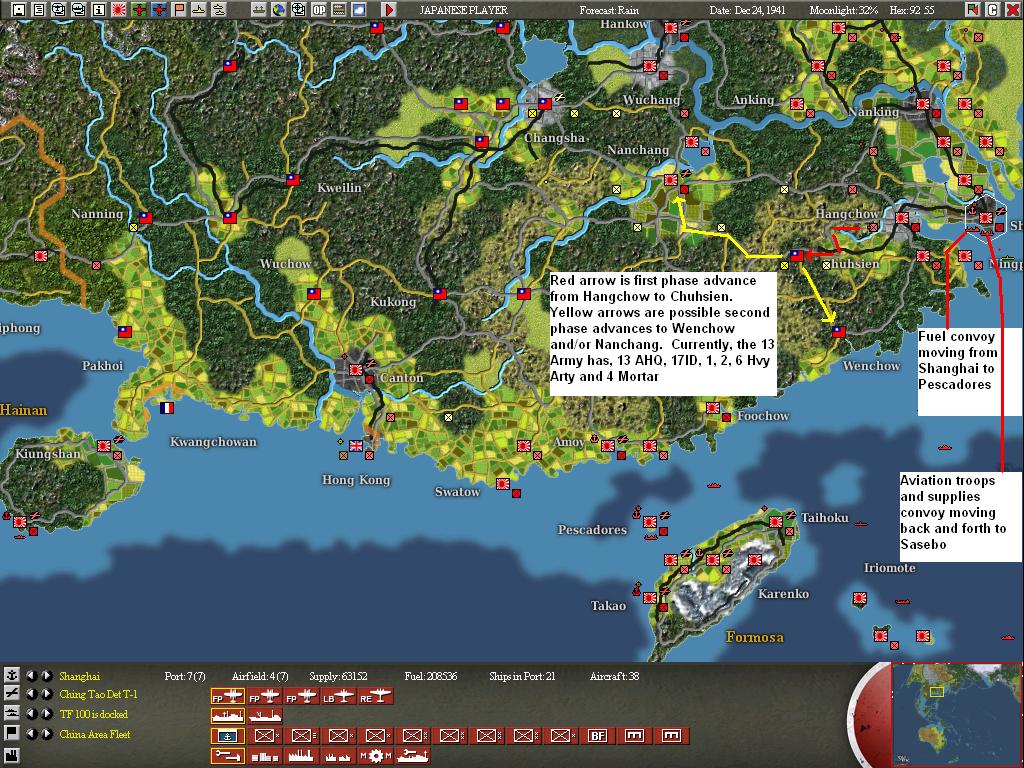Screen dimensions: 1024x768
Task: Click the 'Port: 7(7)' value
Action: [185, 676]
